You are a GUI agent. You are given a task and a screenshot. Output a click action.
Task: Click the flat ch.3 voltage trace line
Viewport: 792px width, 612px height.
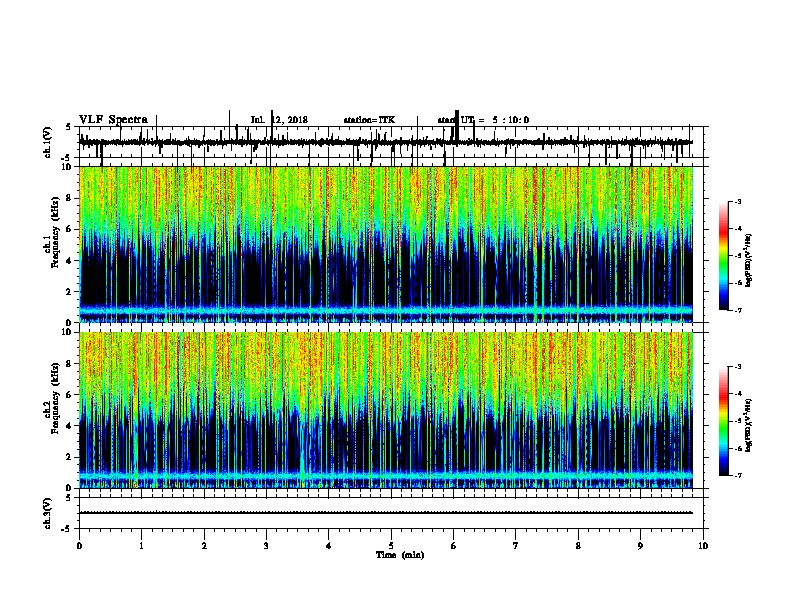(386, 513)
